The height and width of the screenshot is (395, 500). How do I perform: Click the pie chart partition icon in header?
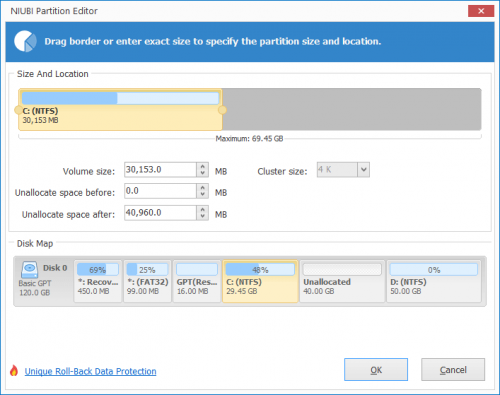point(25,41)
